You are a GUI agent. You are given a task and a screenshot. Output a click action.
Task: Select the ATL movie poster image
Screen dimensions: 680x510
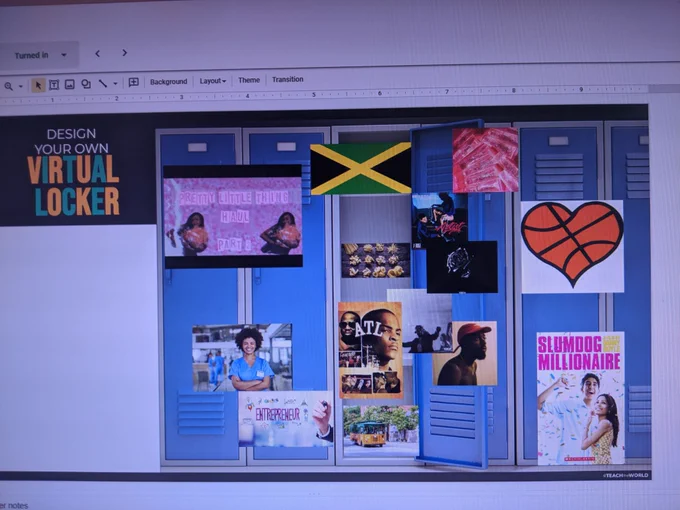pos(370,350)
